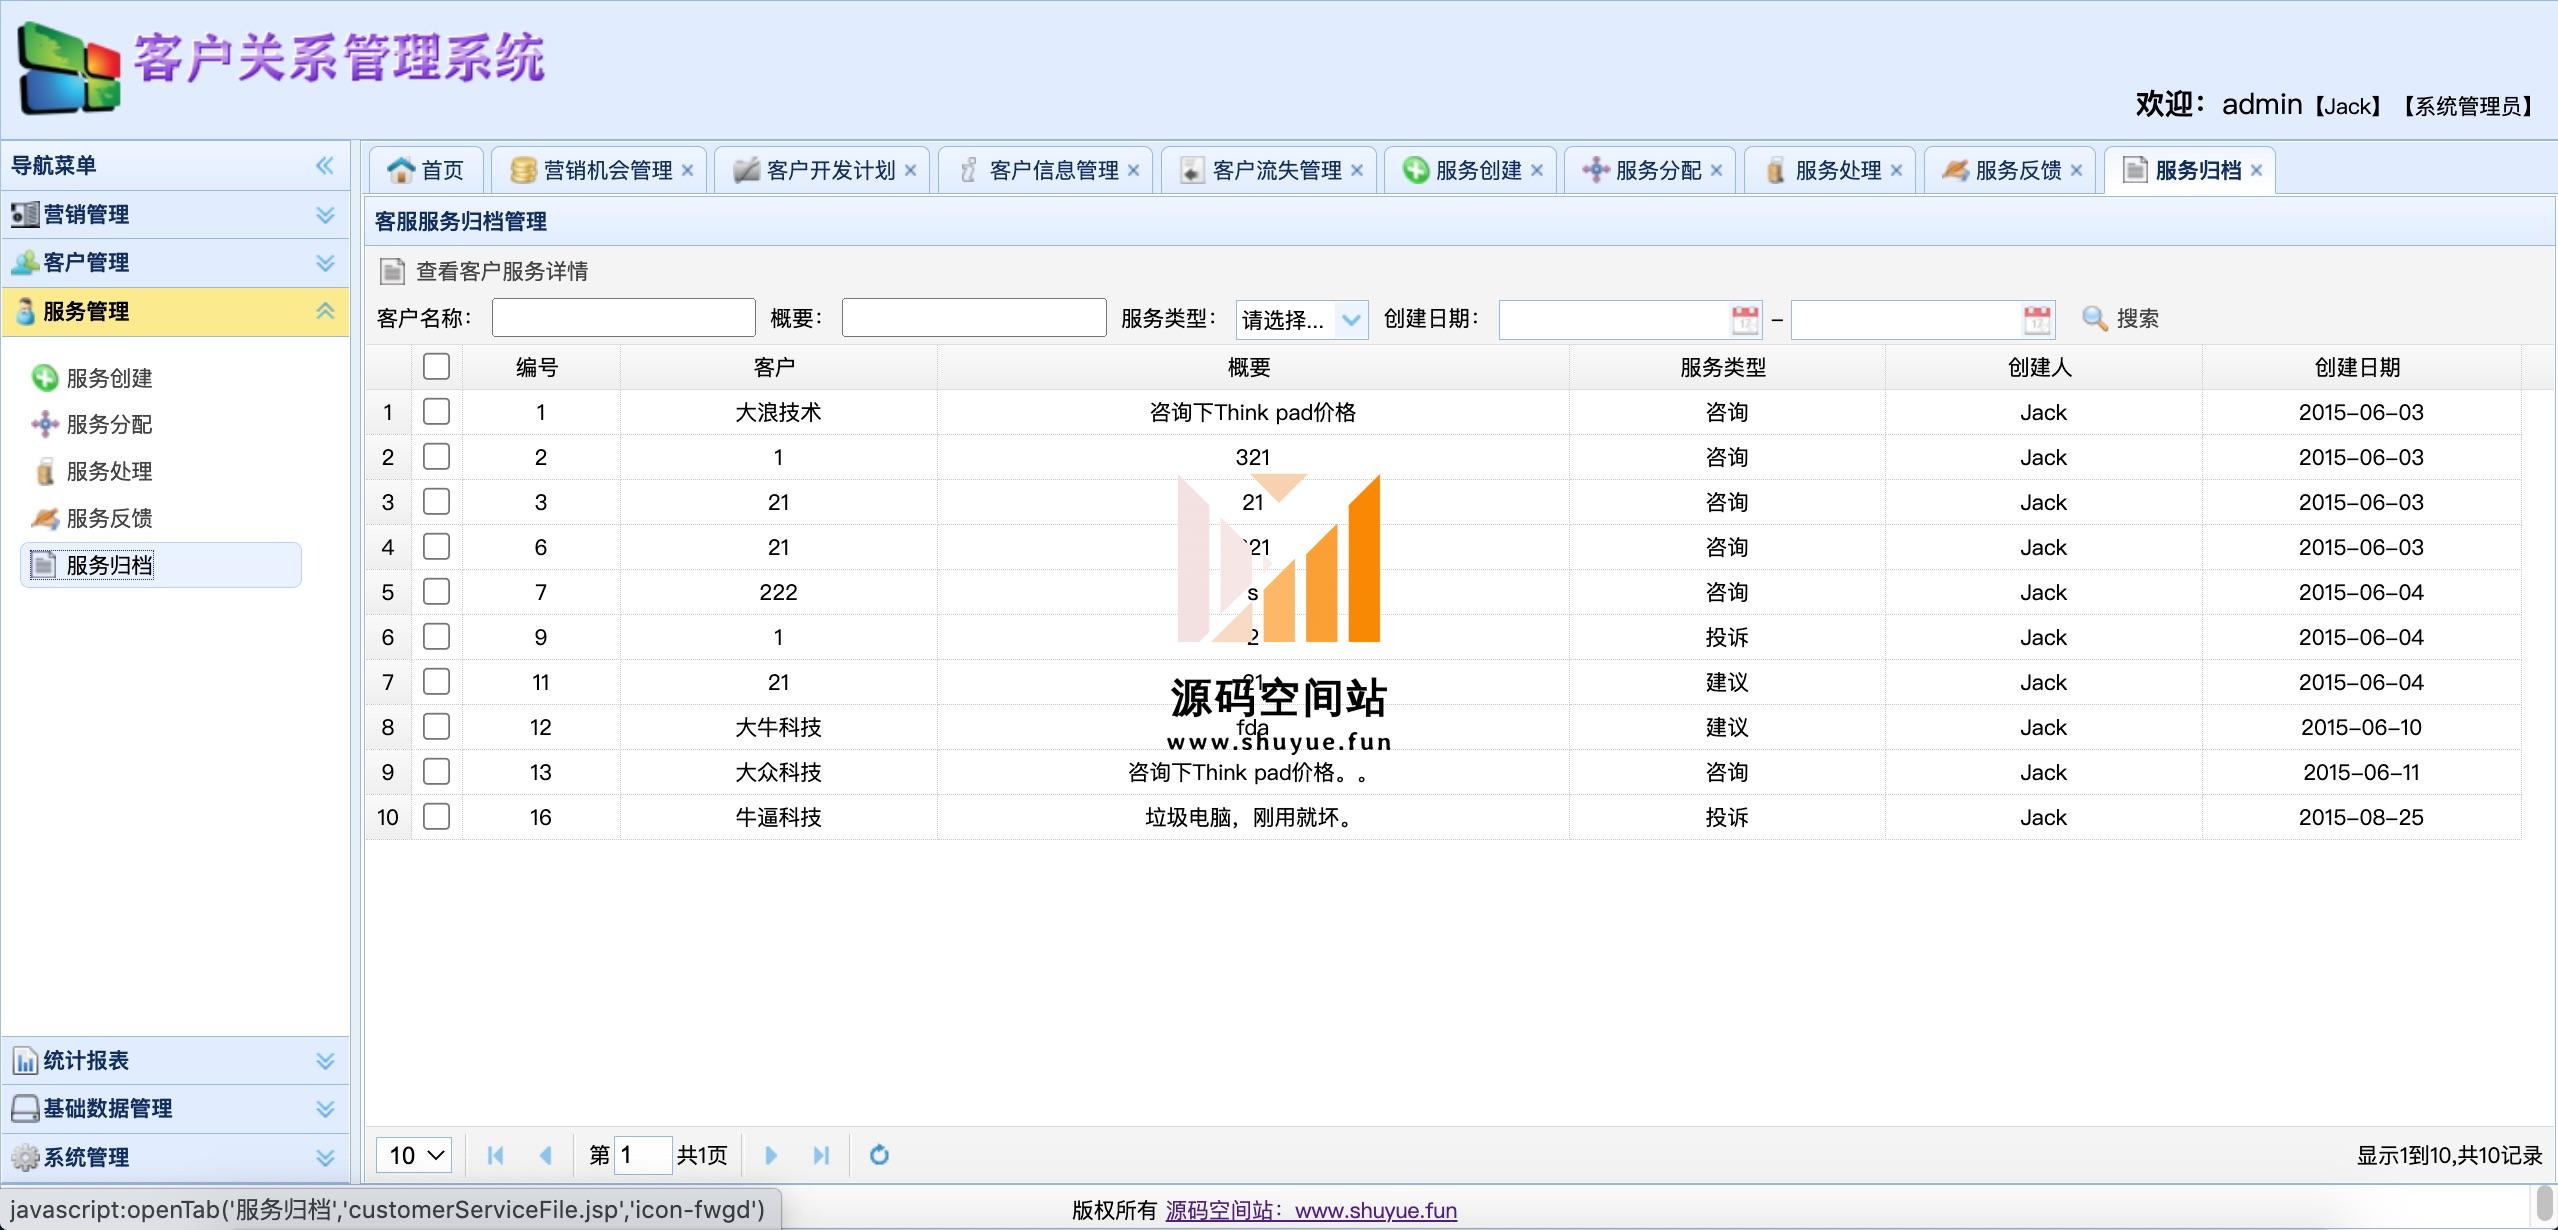This screenshot has height=1230, width=2558.
Task: Switch to the 服务反馈 tab
Action: [x=2008, y=170]
